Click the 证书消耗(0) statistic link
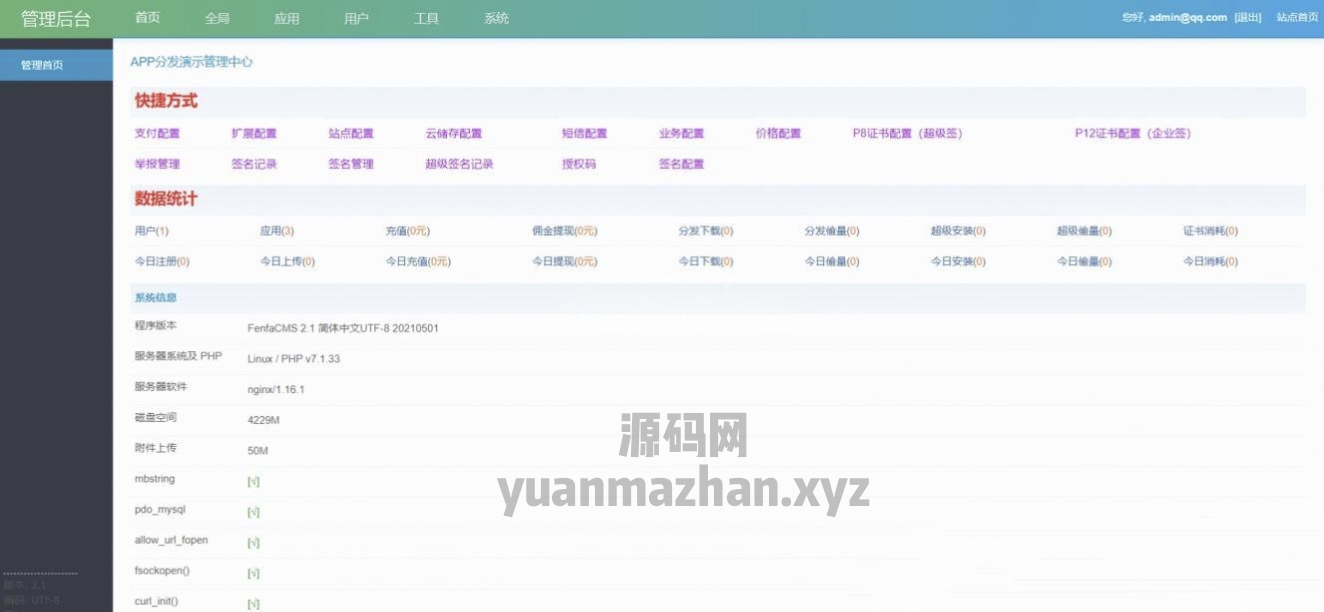This screenshot has width=1324, height=612. click(1210, 231)
